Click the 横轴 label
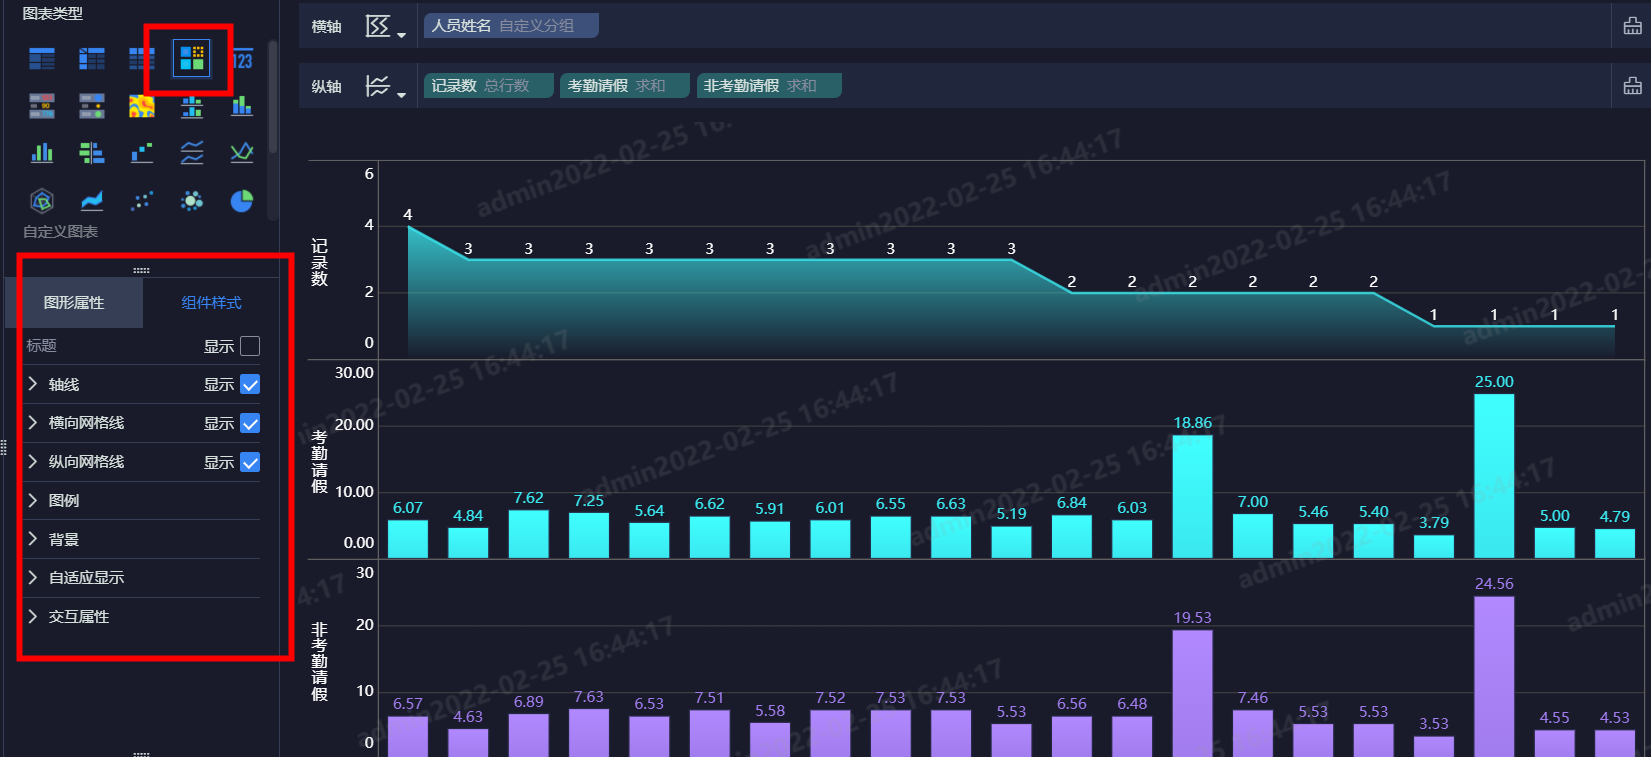Viewport: 1651px width, 757px height. tap(326, 27)
